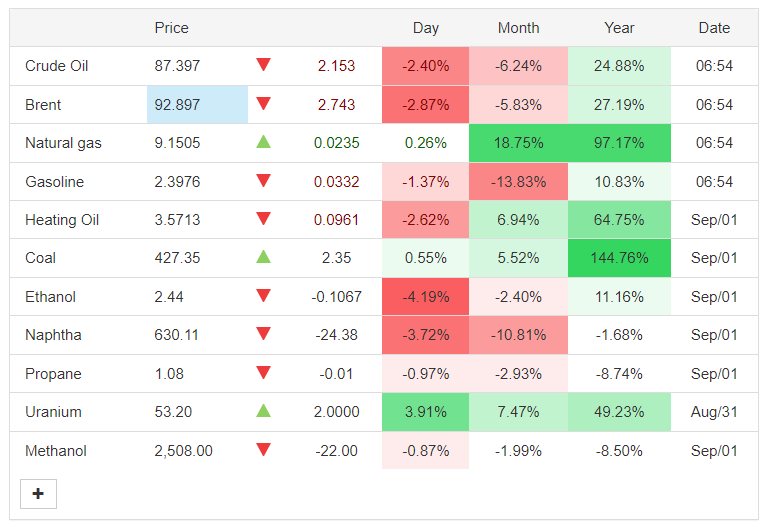The width and height of the screenshot is (765, 528).
Task: Click the green up arrow in Coal row
Action: pos(263,257)
